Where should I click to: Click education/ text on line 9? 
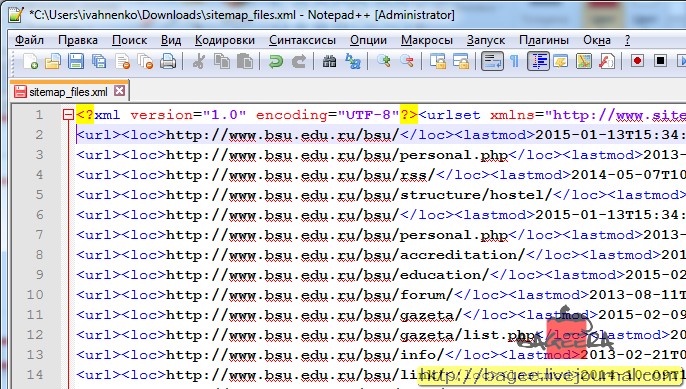tap(444, 275)
